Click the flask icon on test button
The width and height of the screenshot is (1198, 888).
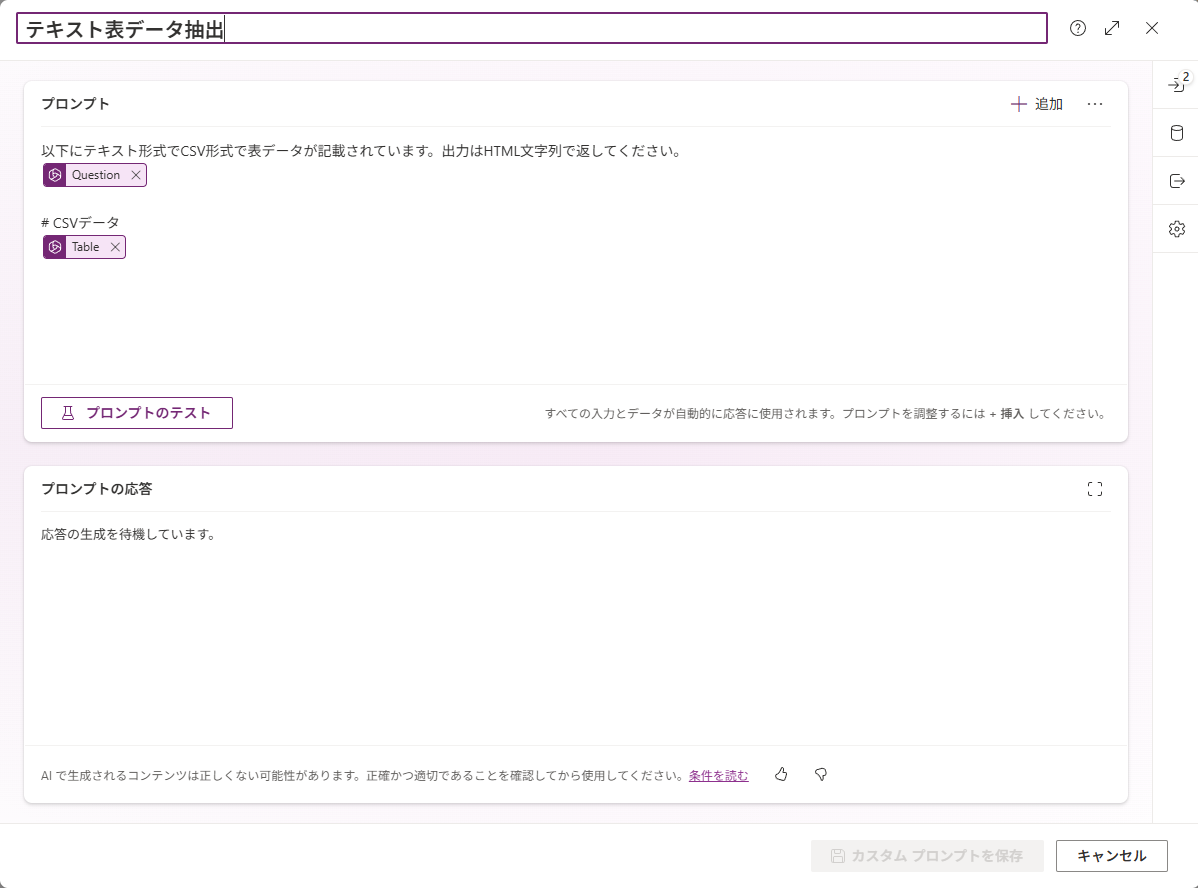(x=67, y=413)
